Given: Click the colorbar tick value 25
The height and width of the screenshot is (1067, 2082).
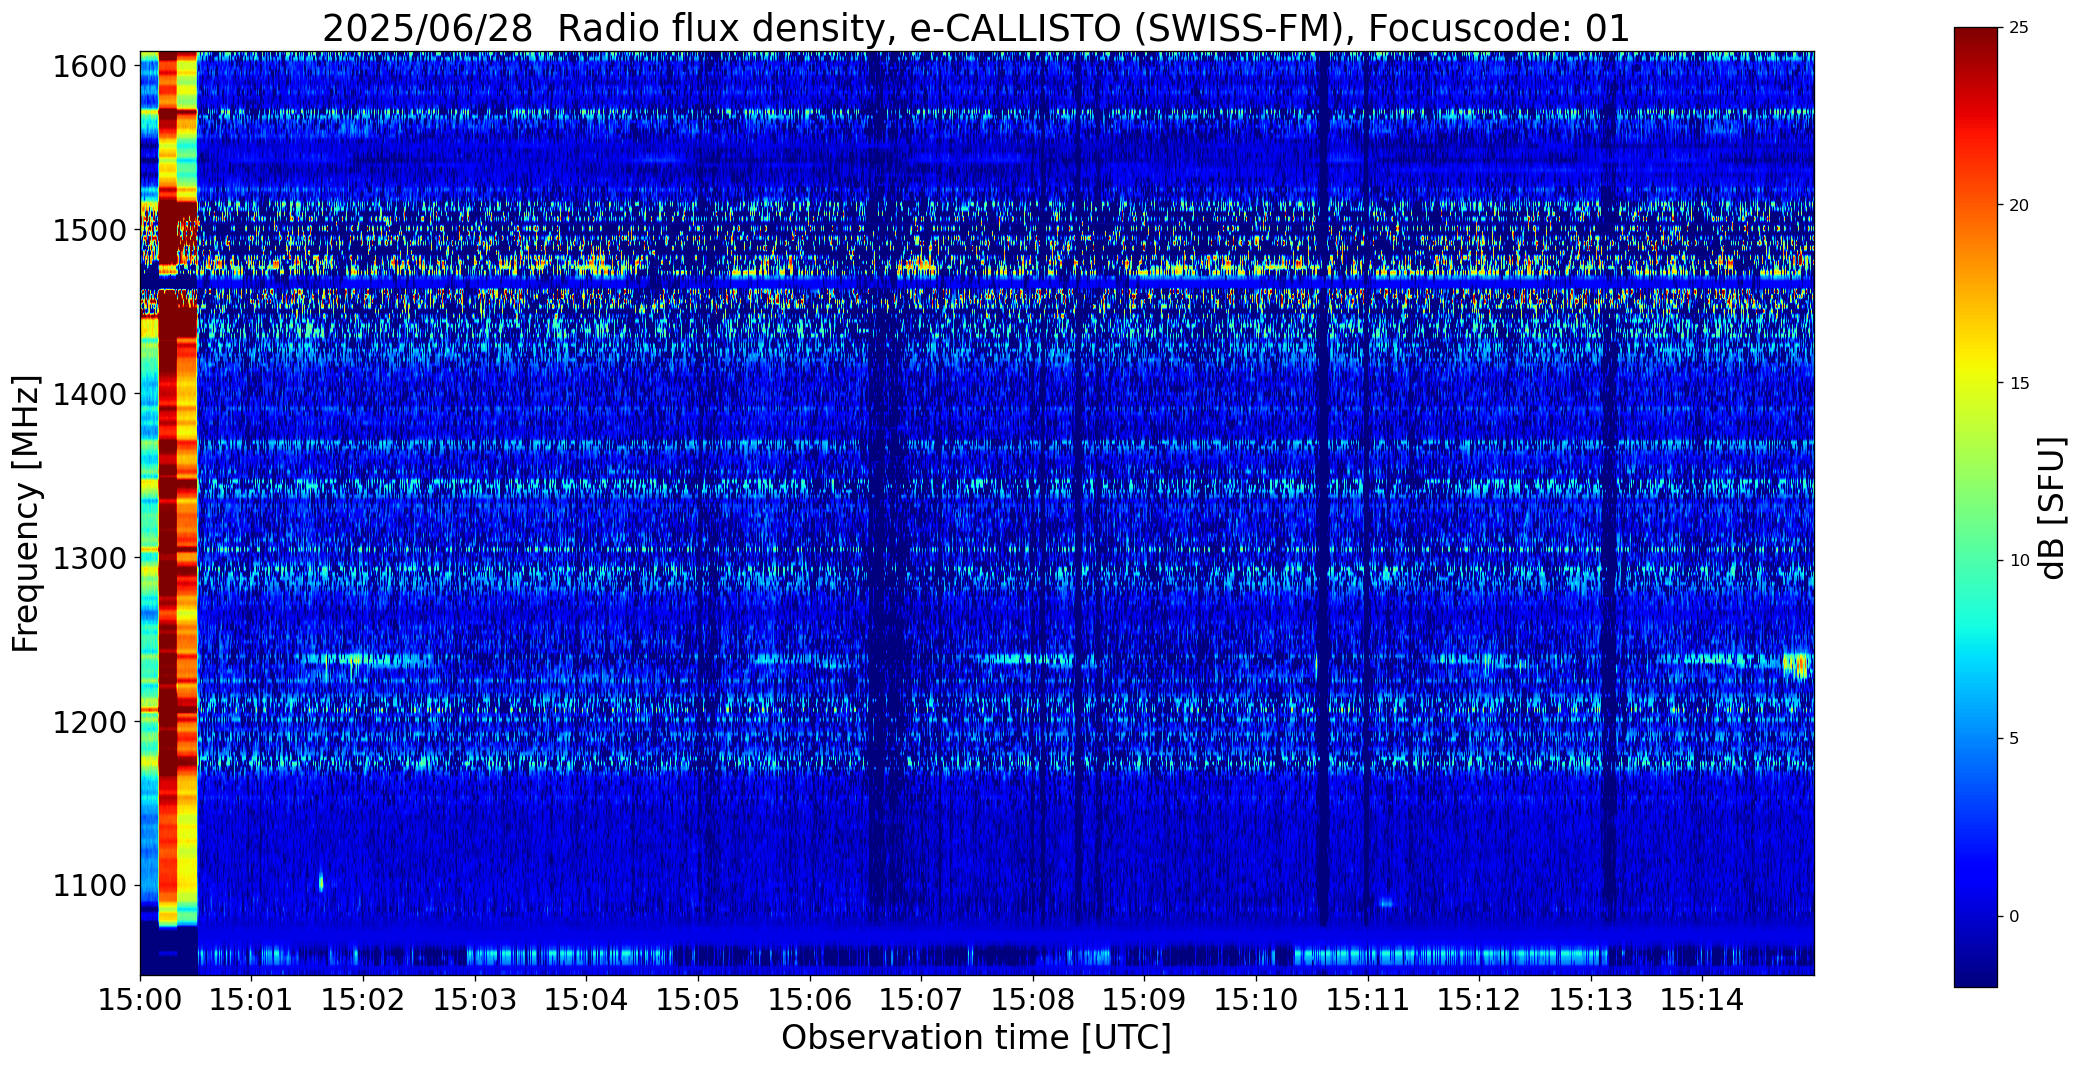Looking at the screenshot, I should click(2019, 28).
